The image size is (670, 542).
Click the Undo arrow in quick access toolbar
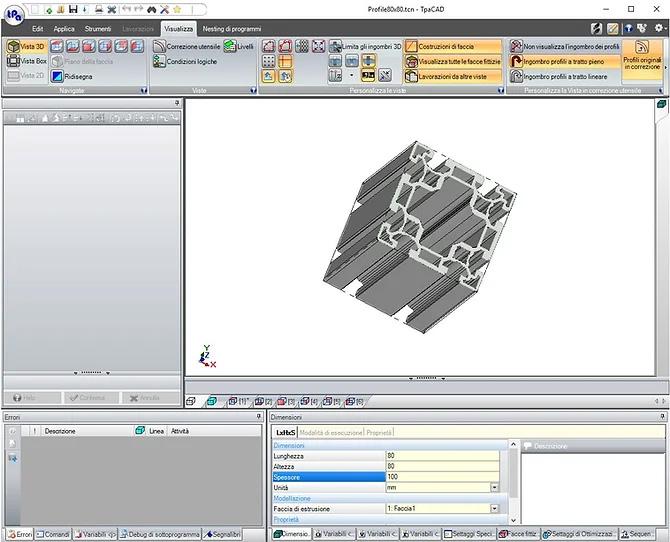pyautogui.click(x=126, y=9)
